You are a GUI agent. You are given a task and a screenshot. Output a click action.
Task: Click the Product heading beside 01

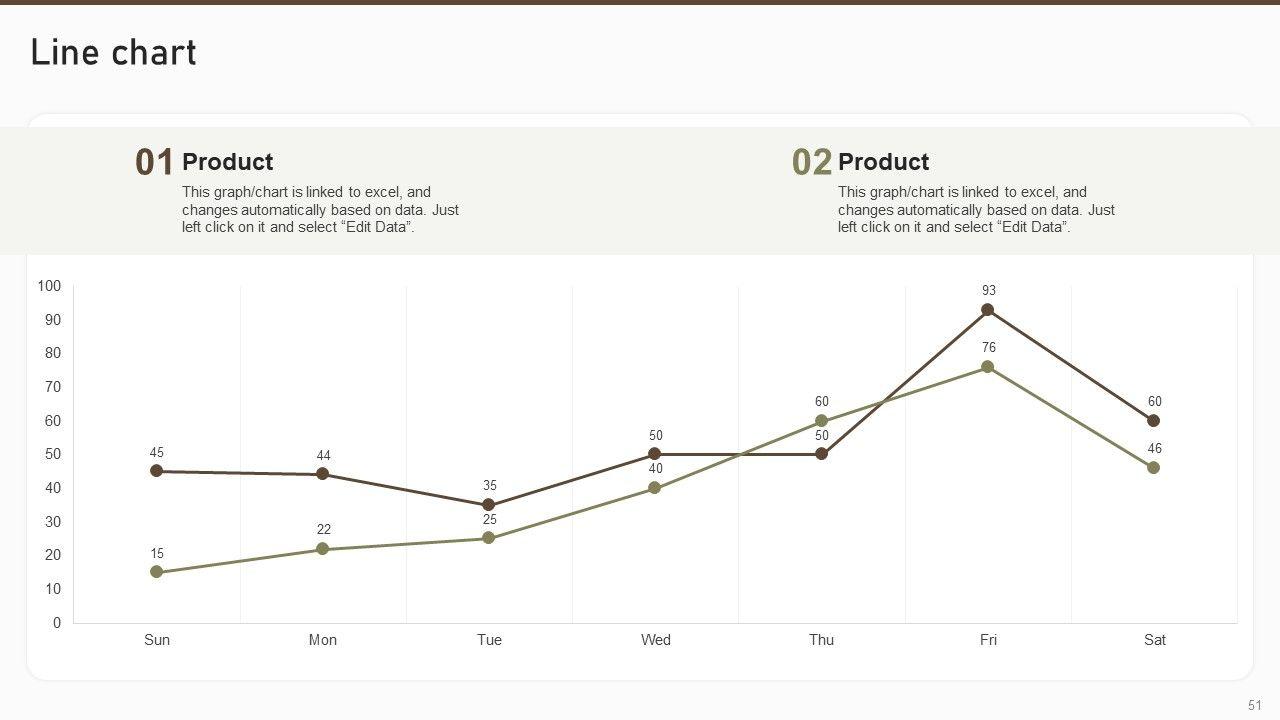(x=227, y=162)
